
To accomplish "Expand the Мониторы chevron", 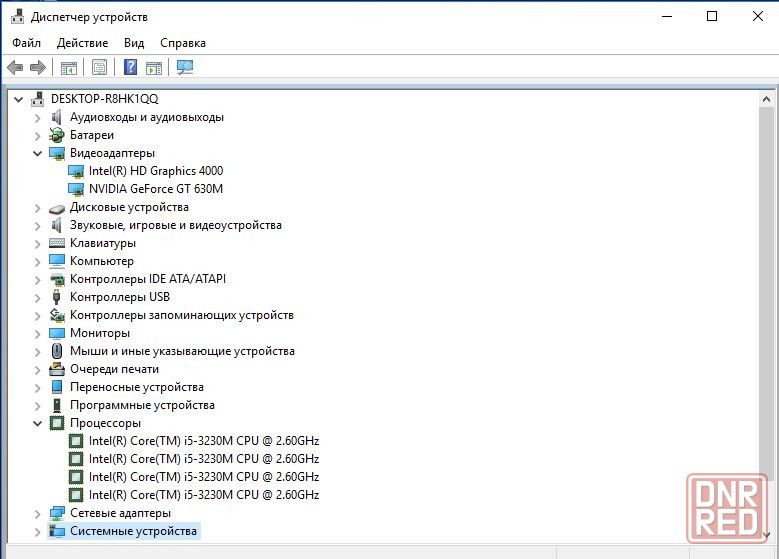I will tap(37, 333).
